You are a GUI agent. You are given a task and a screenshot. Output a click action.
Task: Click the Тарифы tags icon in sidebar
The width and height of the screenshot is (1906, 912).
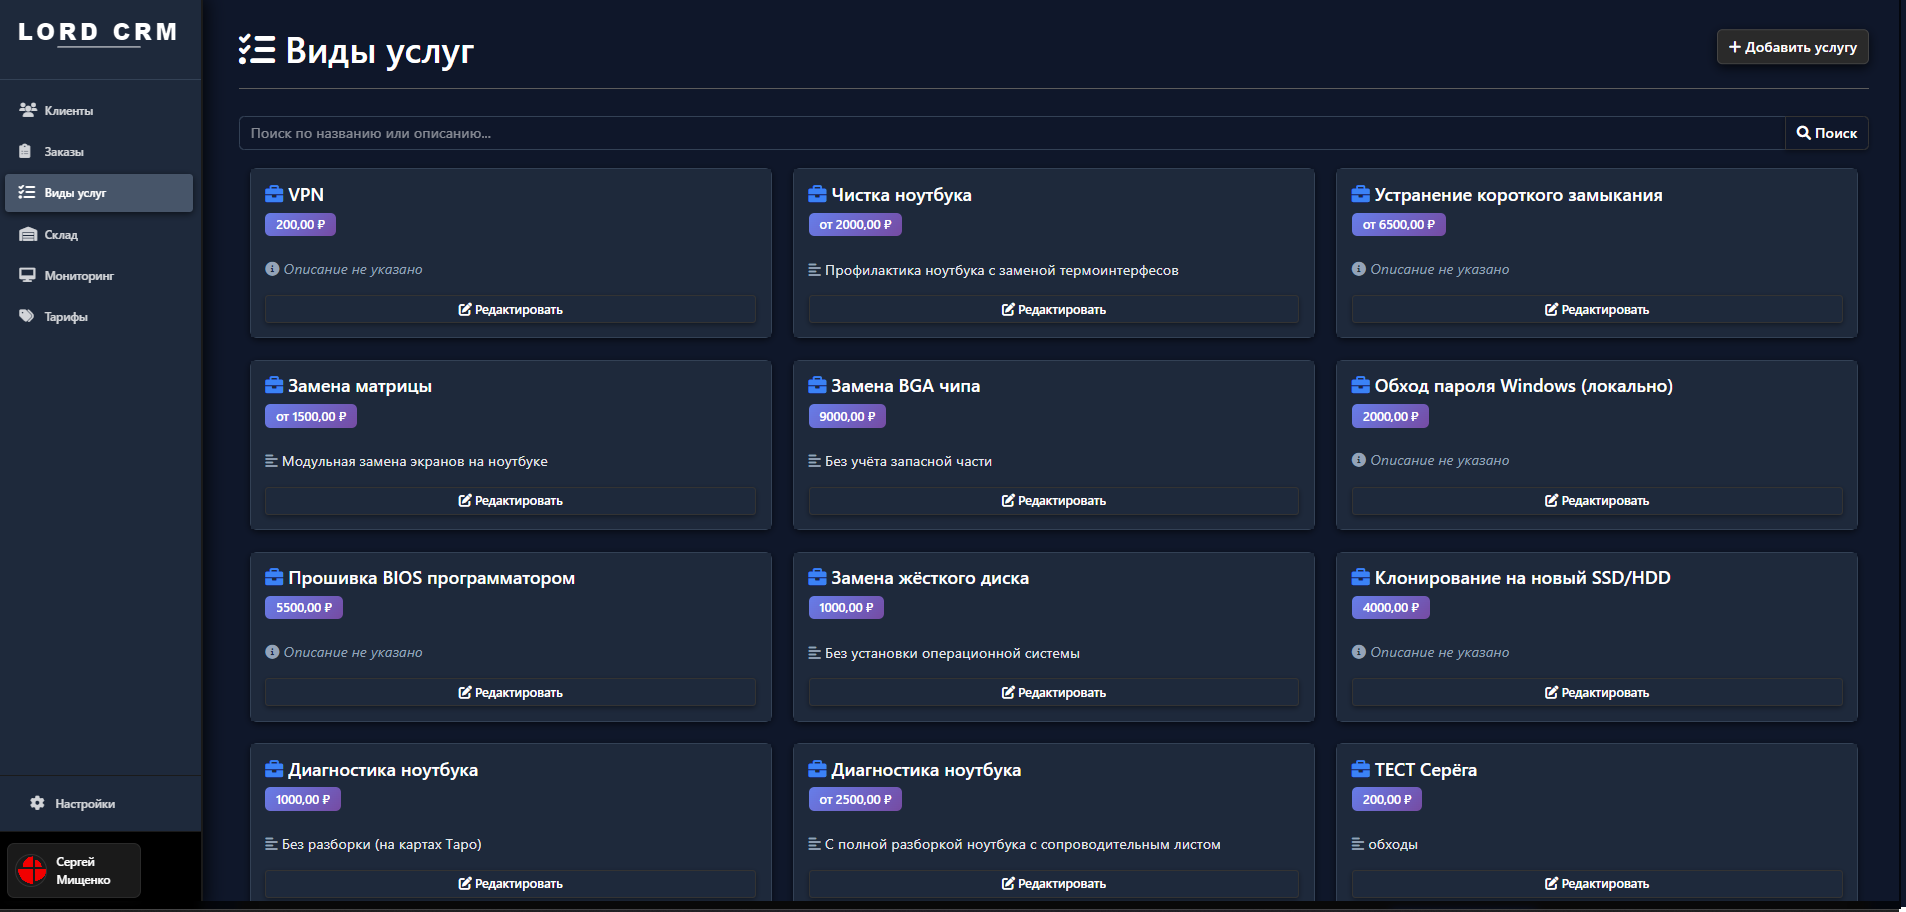coord(27,316)
